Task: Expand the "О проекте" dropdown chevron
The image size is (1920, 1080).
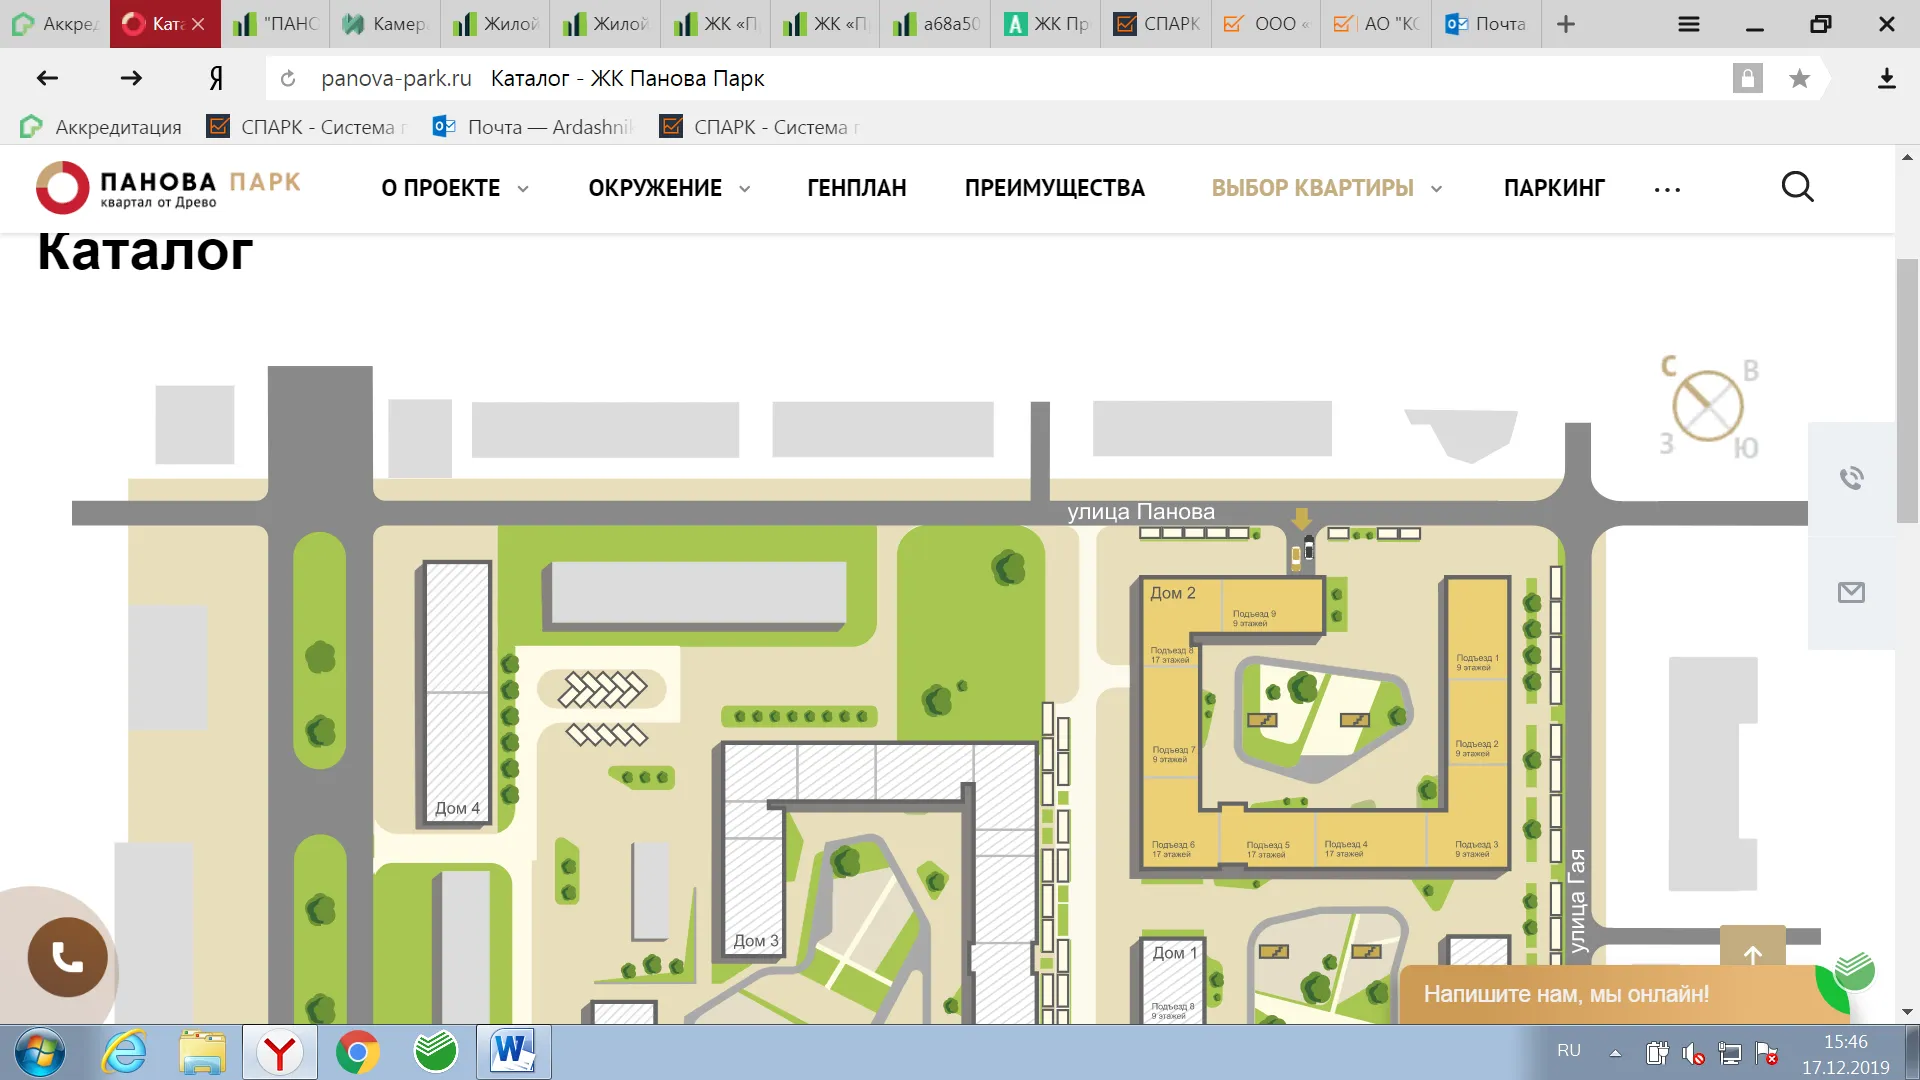Action: 523,189
